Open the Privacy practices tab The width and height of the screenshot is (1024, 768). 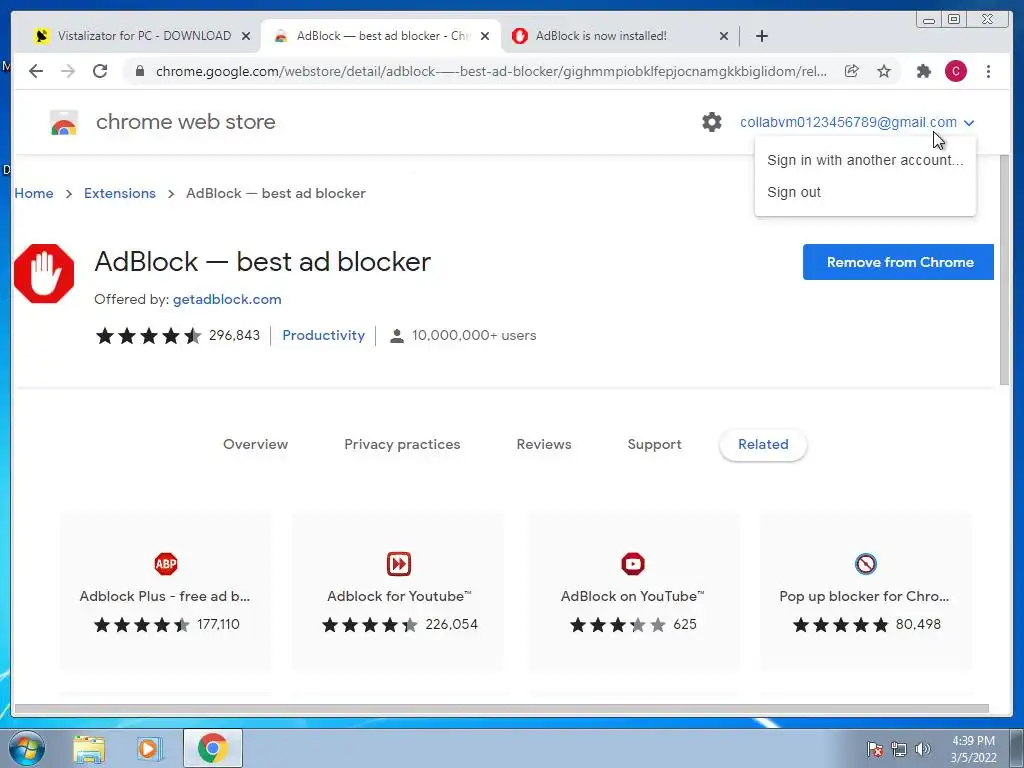[402, 444]
